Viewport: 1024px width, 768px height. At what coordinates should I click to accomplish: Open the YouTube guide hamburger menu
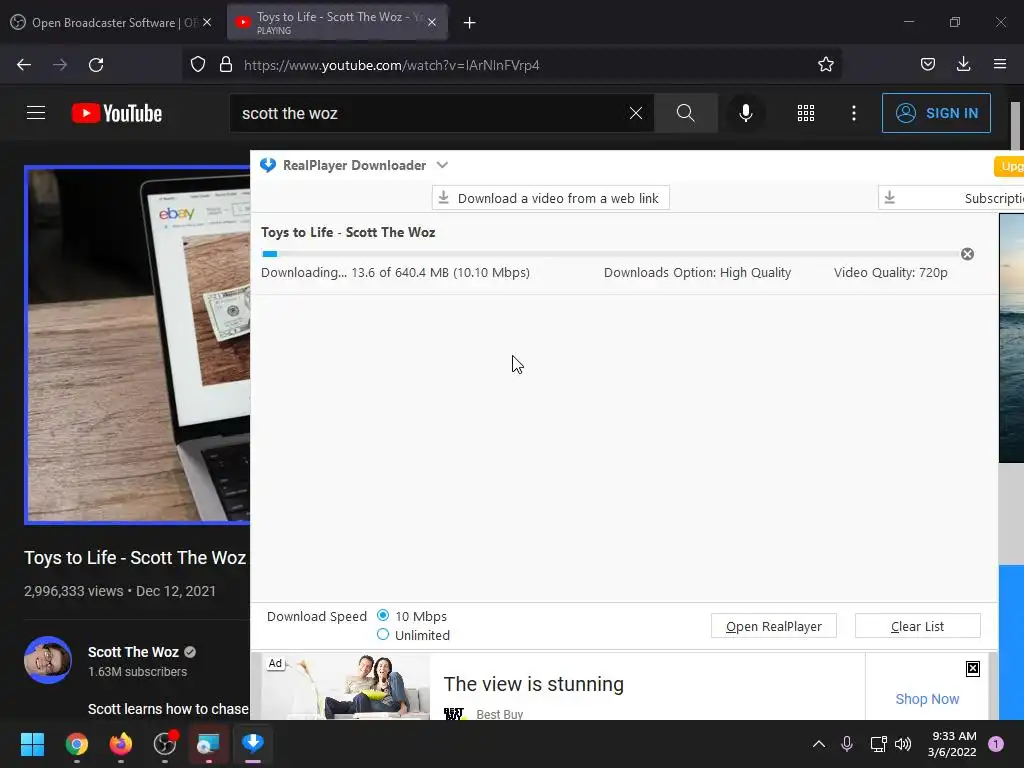36,113
